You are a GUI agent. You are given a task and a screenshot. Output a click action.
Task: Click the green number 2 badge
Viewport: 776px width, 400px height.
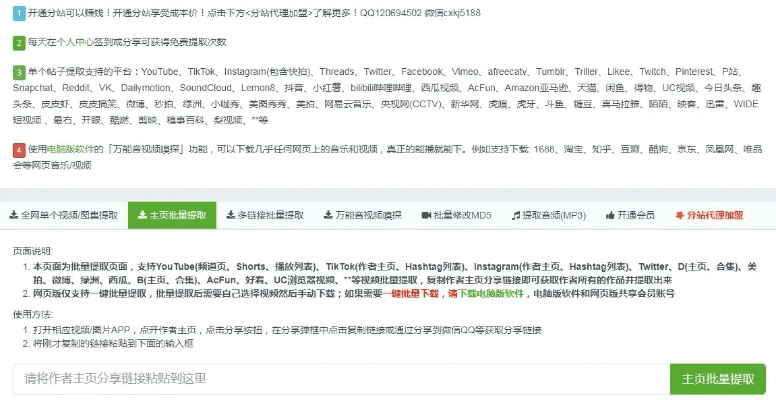[x=19, y=43]
